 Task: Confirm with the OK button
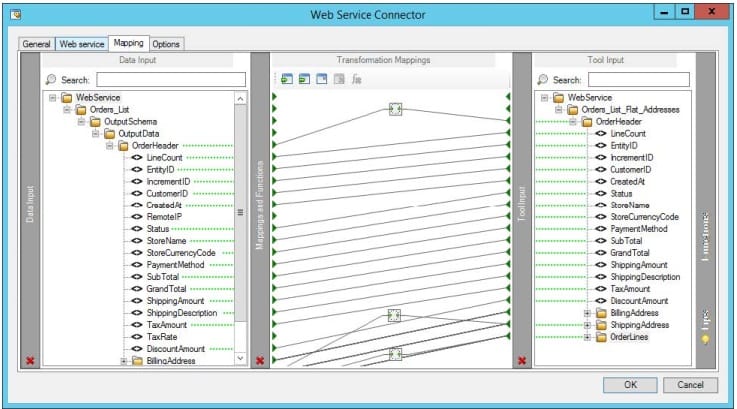(630, 385)
